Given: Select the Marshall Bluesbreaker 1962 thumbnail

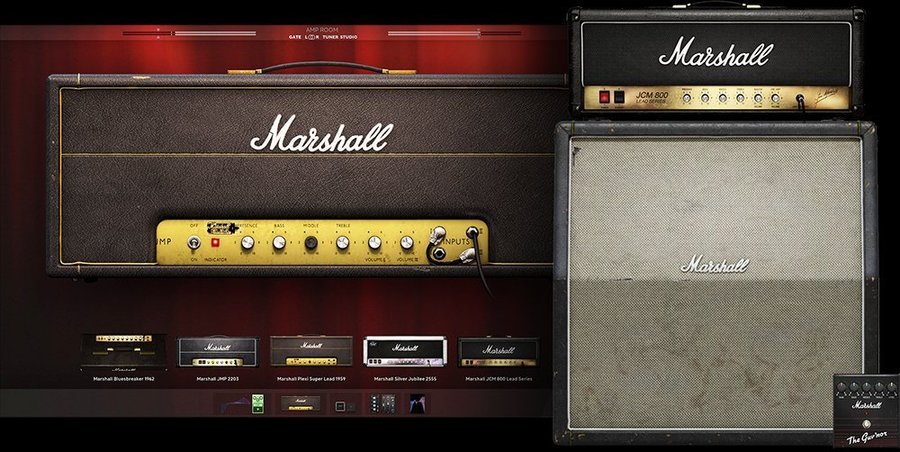Looking at the screenshot, I should (x=123, y=352).
